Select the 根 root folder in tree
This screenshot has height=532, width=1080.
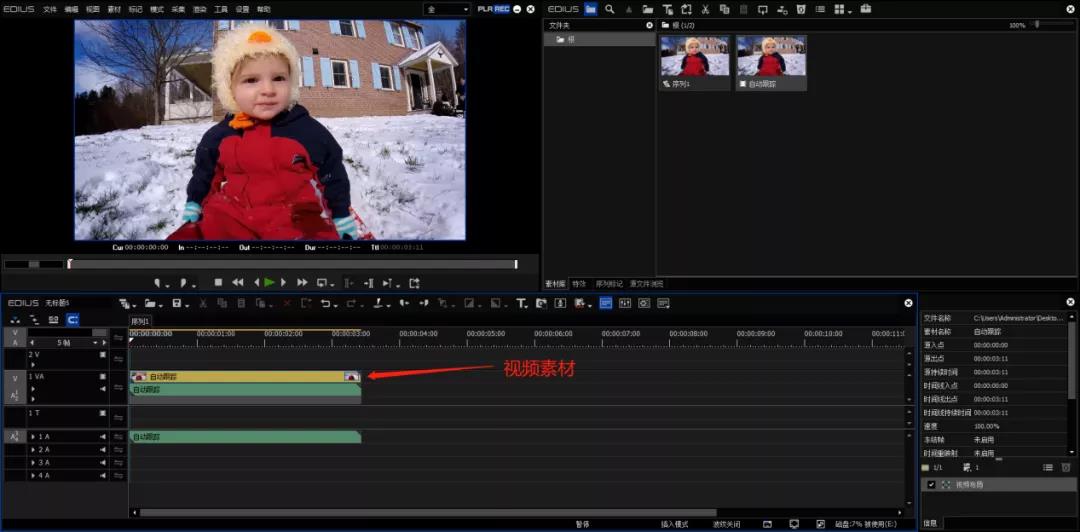pyautogui.click(x=599, y=40)
